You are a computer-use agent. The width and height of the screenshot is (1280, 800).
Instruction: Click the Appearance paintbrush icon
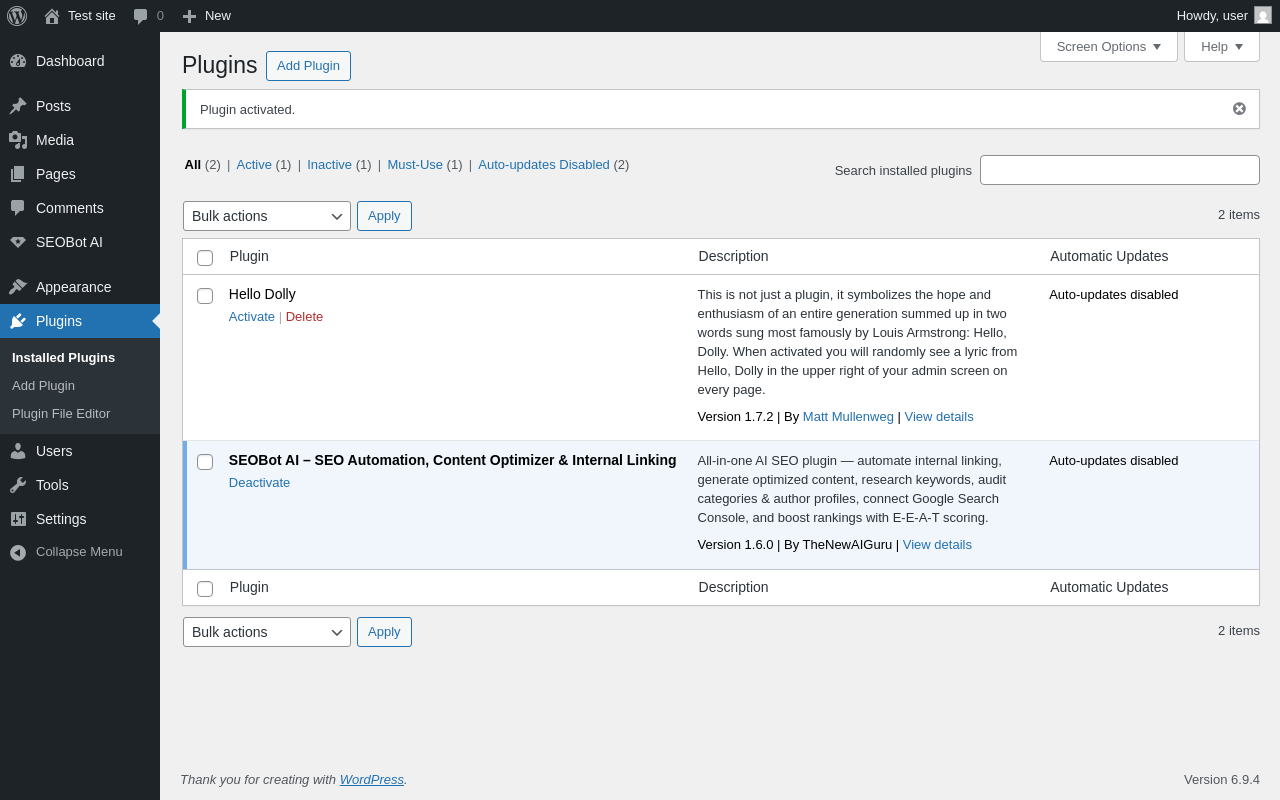[x=18, y=287]
